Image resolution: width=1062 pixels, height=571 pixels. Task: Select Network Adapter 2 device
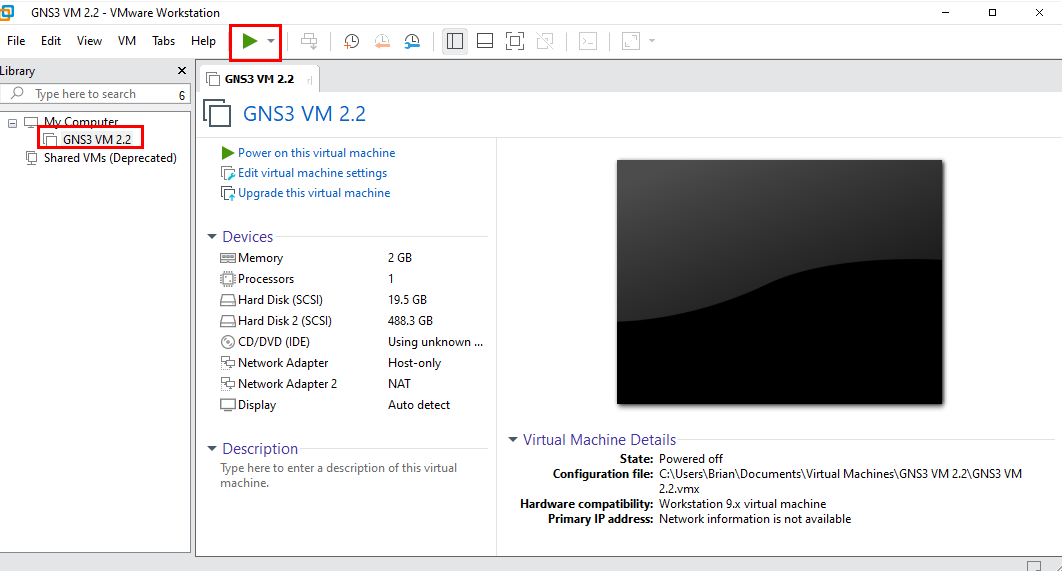click(352, 384)
